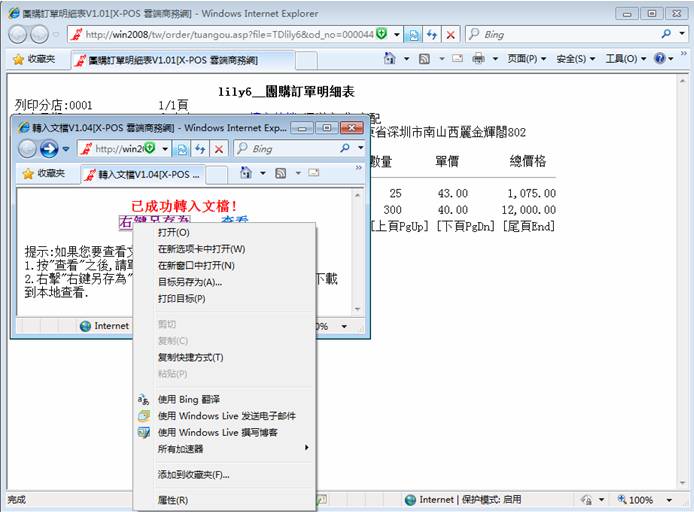Click the printer icon in the command bar
This screenshot has width=694, height=512.
(x=478, y=59)
